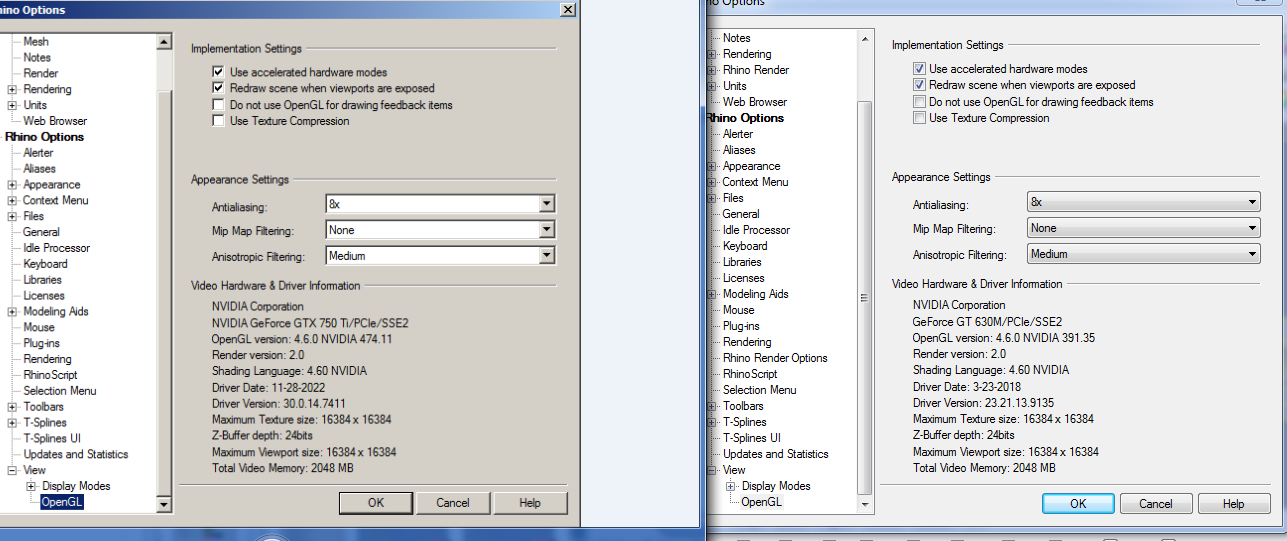Viewport: 1287px width, 541px height.
Task: Uncheck accelerated hardware modes in GTX 750 Ti window
Action: [x=218, y=73]
